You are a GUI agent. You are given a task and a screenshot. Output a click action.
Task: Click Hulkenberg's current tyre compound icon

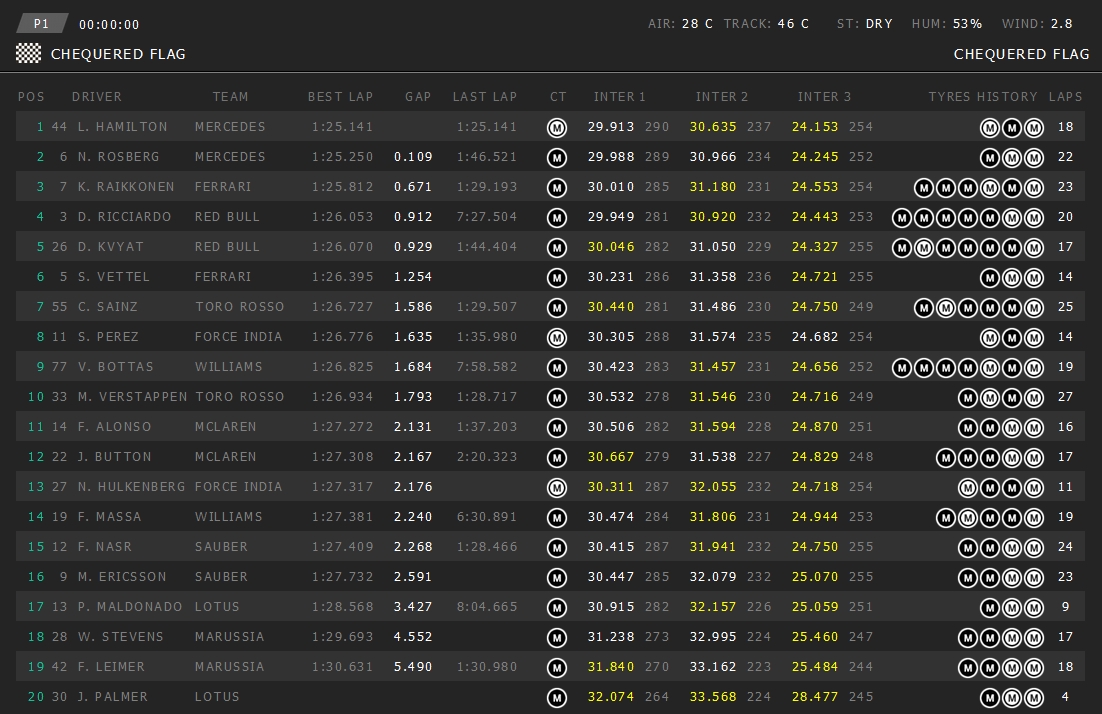pos(557,487)
